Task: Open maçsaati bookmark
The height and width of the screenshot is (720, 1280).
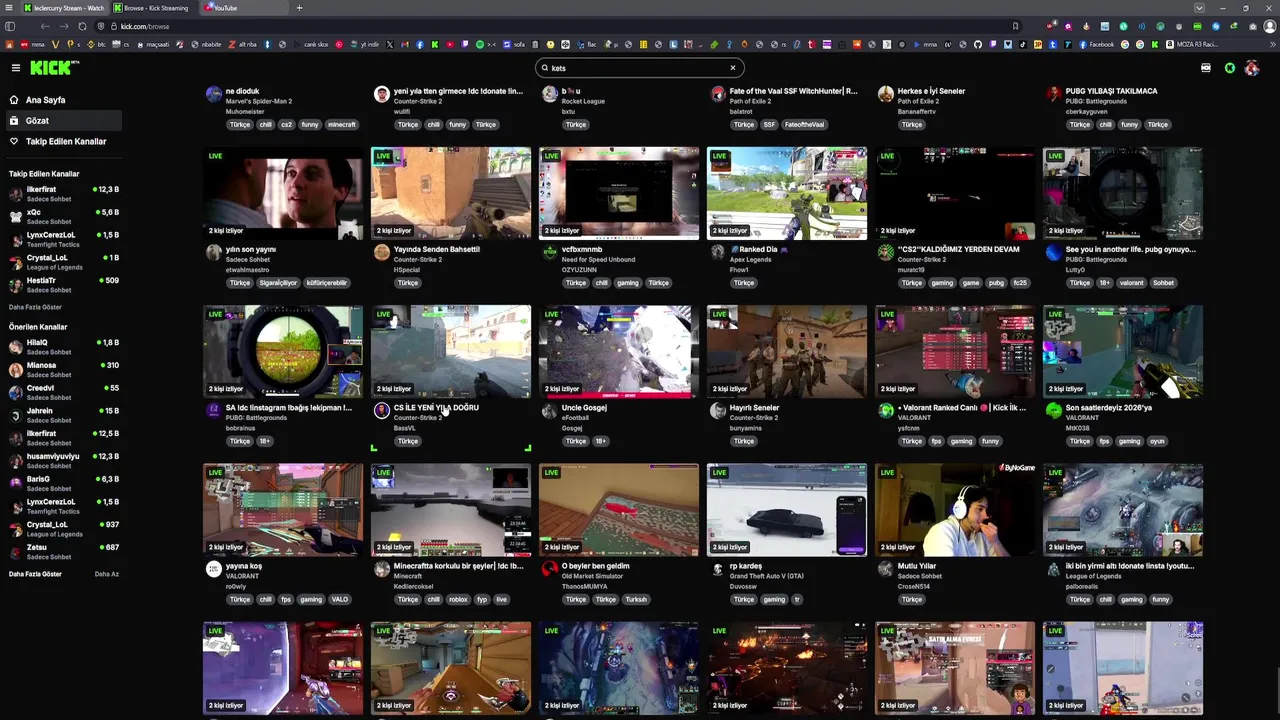Action: (153, 44)
